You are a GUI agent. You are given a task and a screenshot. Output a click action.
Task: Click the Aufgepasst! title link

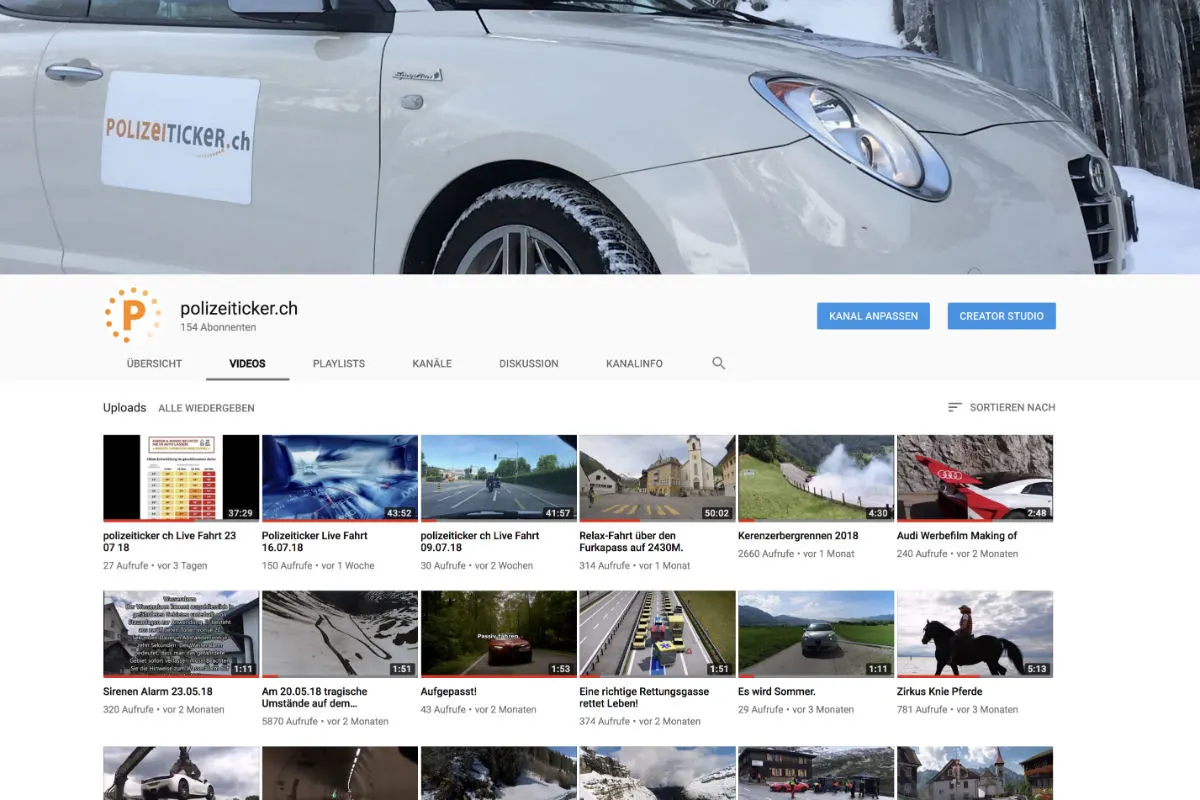(451, 691)
